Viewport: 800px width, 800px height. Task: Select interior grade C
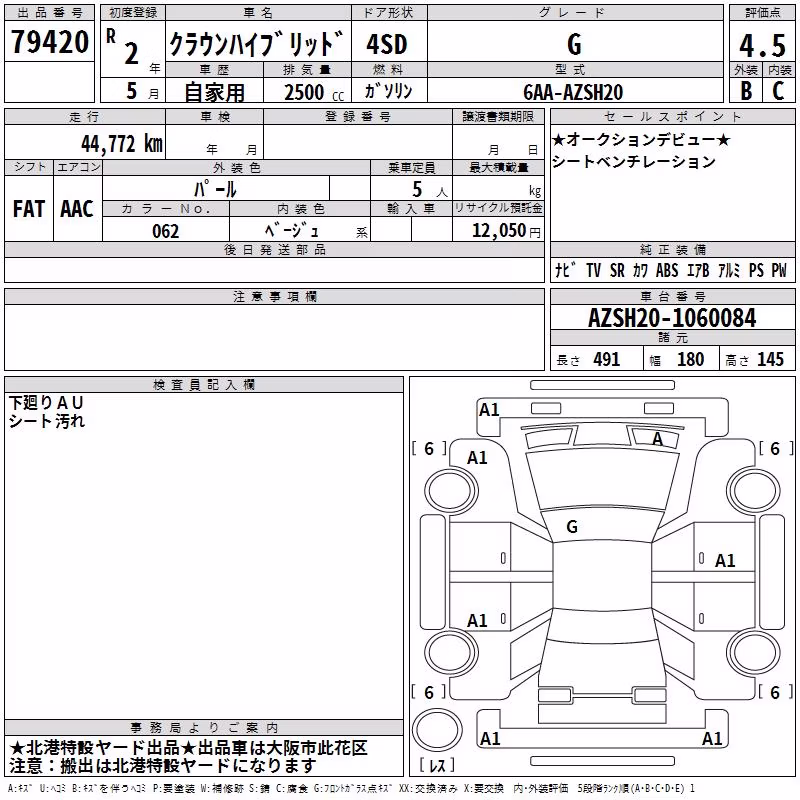point(778,91)
